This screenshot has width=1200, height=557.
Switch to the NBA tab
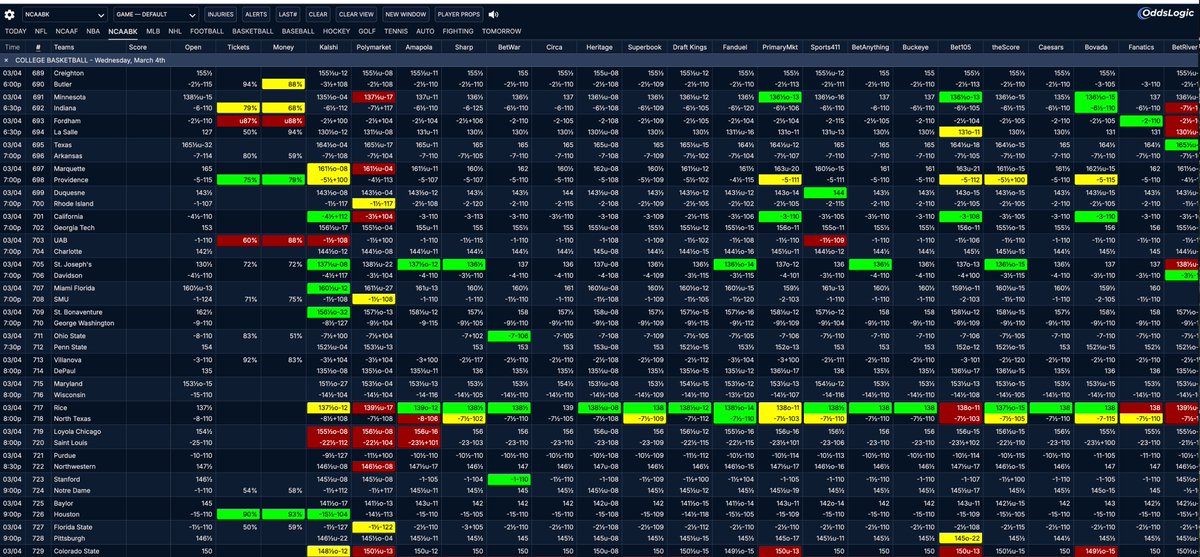pyautogui.click(x=93, y=31)
